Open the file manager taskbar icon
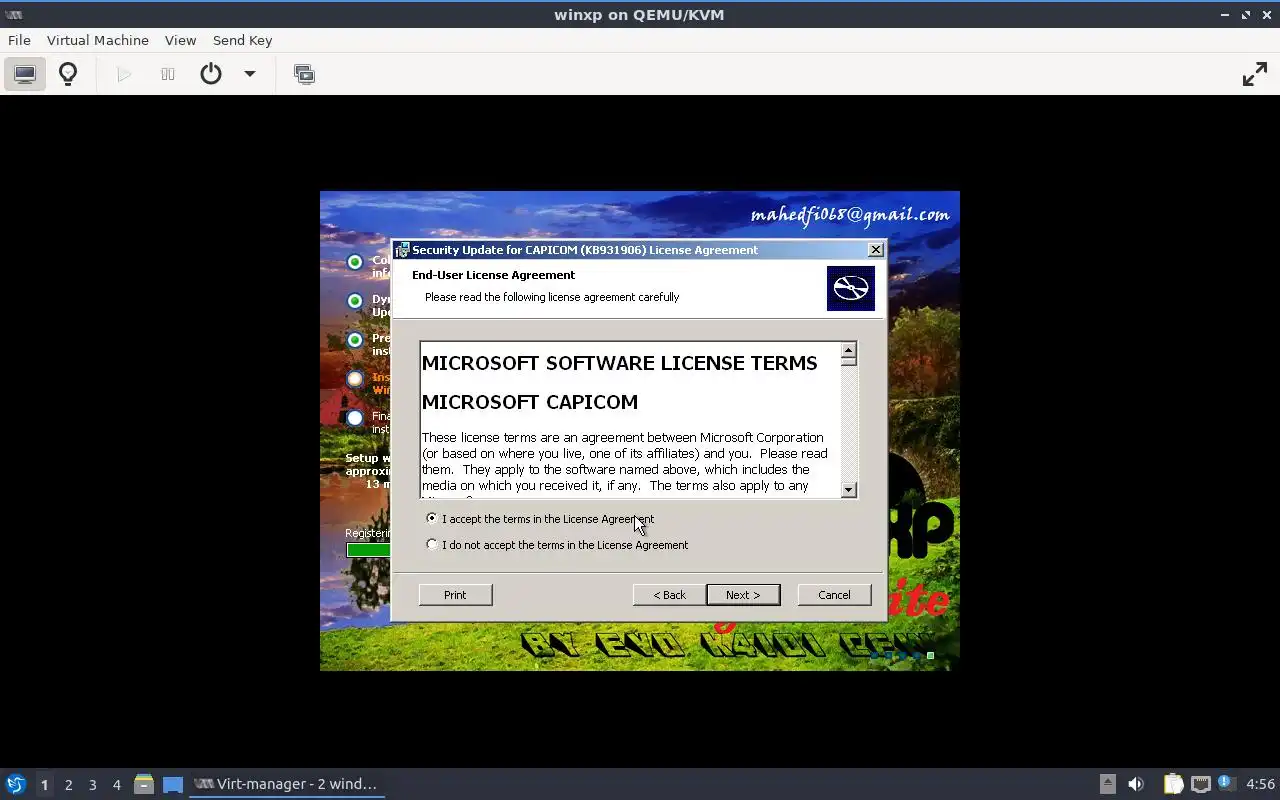This screenshot has width=1280, height=800. click(144, 784)
